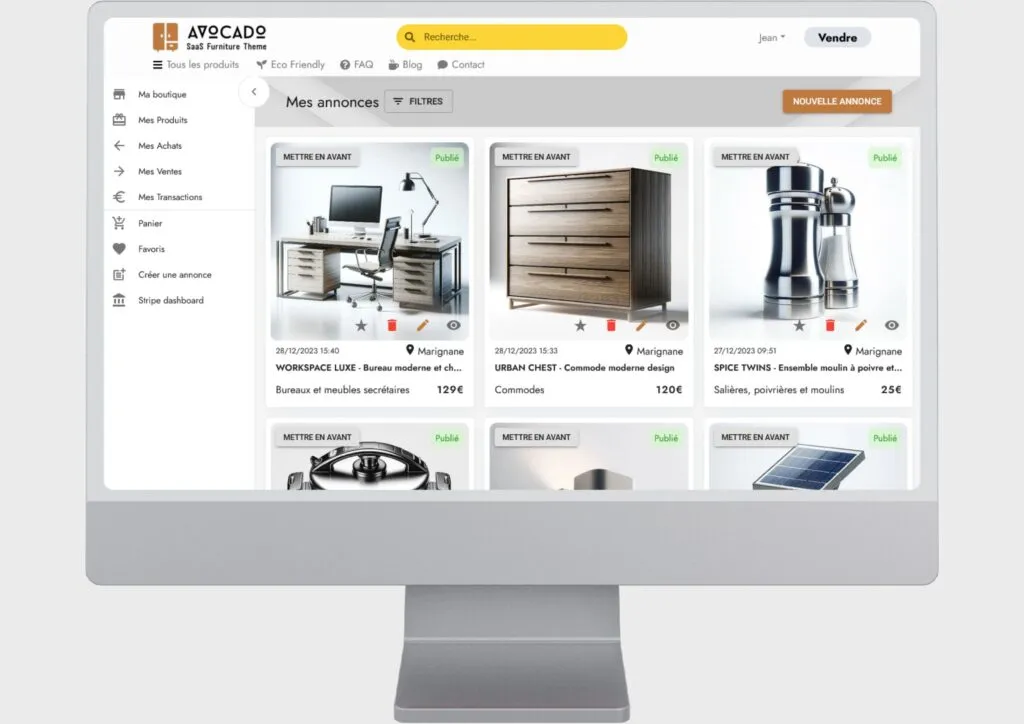Delete the Urban Chest listing via trash icon
The height and width of the screenshot is (724, 1024).
pyautogui.click(x=611, y=326)
